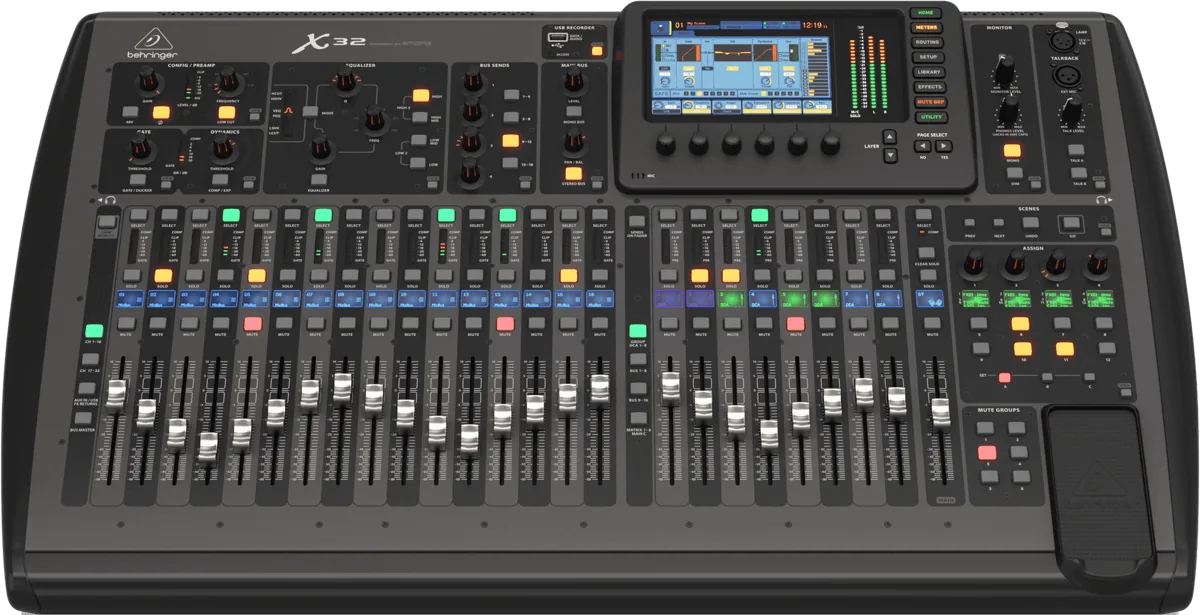Click the MONITOR LEVEL knob
This screenshot has height=615, width=1200.
(1005, 70)
